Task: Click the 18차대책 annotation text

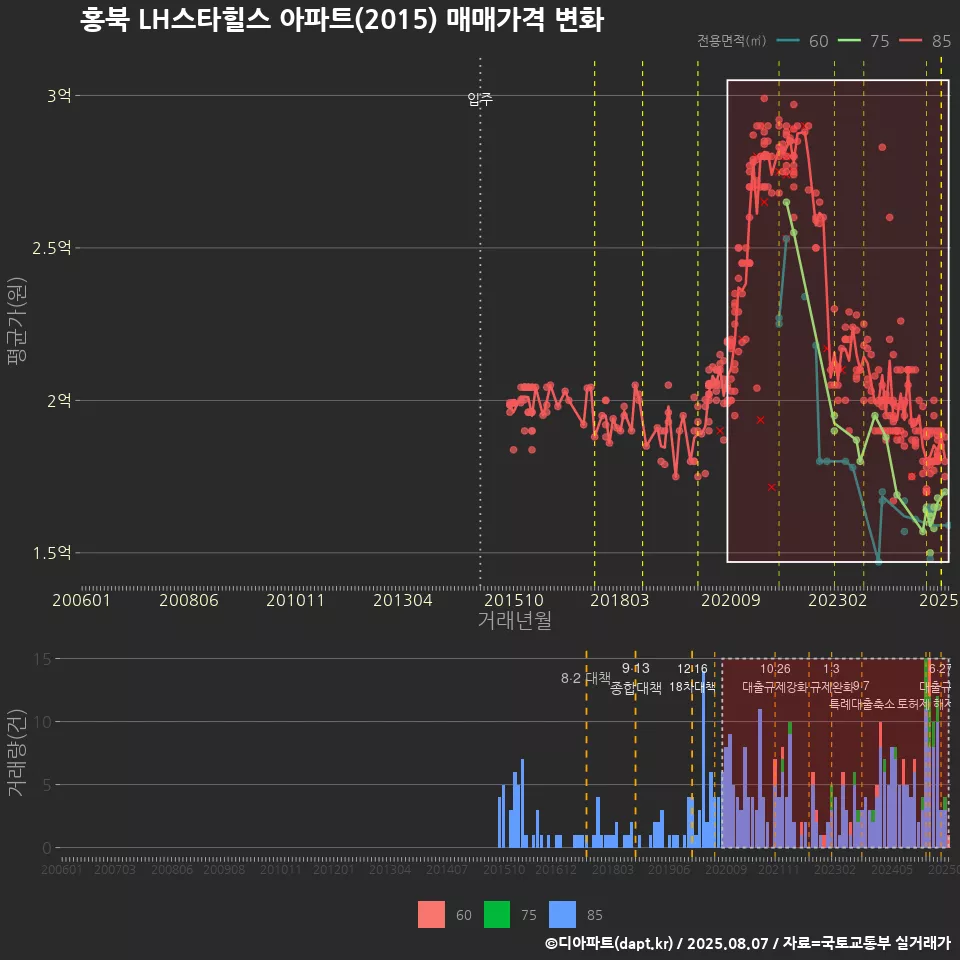Action: 692,687
